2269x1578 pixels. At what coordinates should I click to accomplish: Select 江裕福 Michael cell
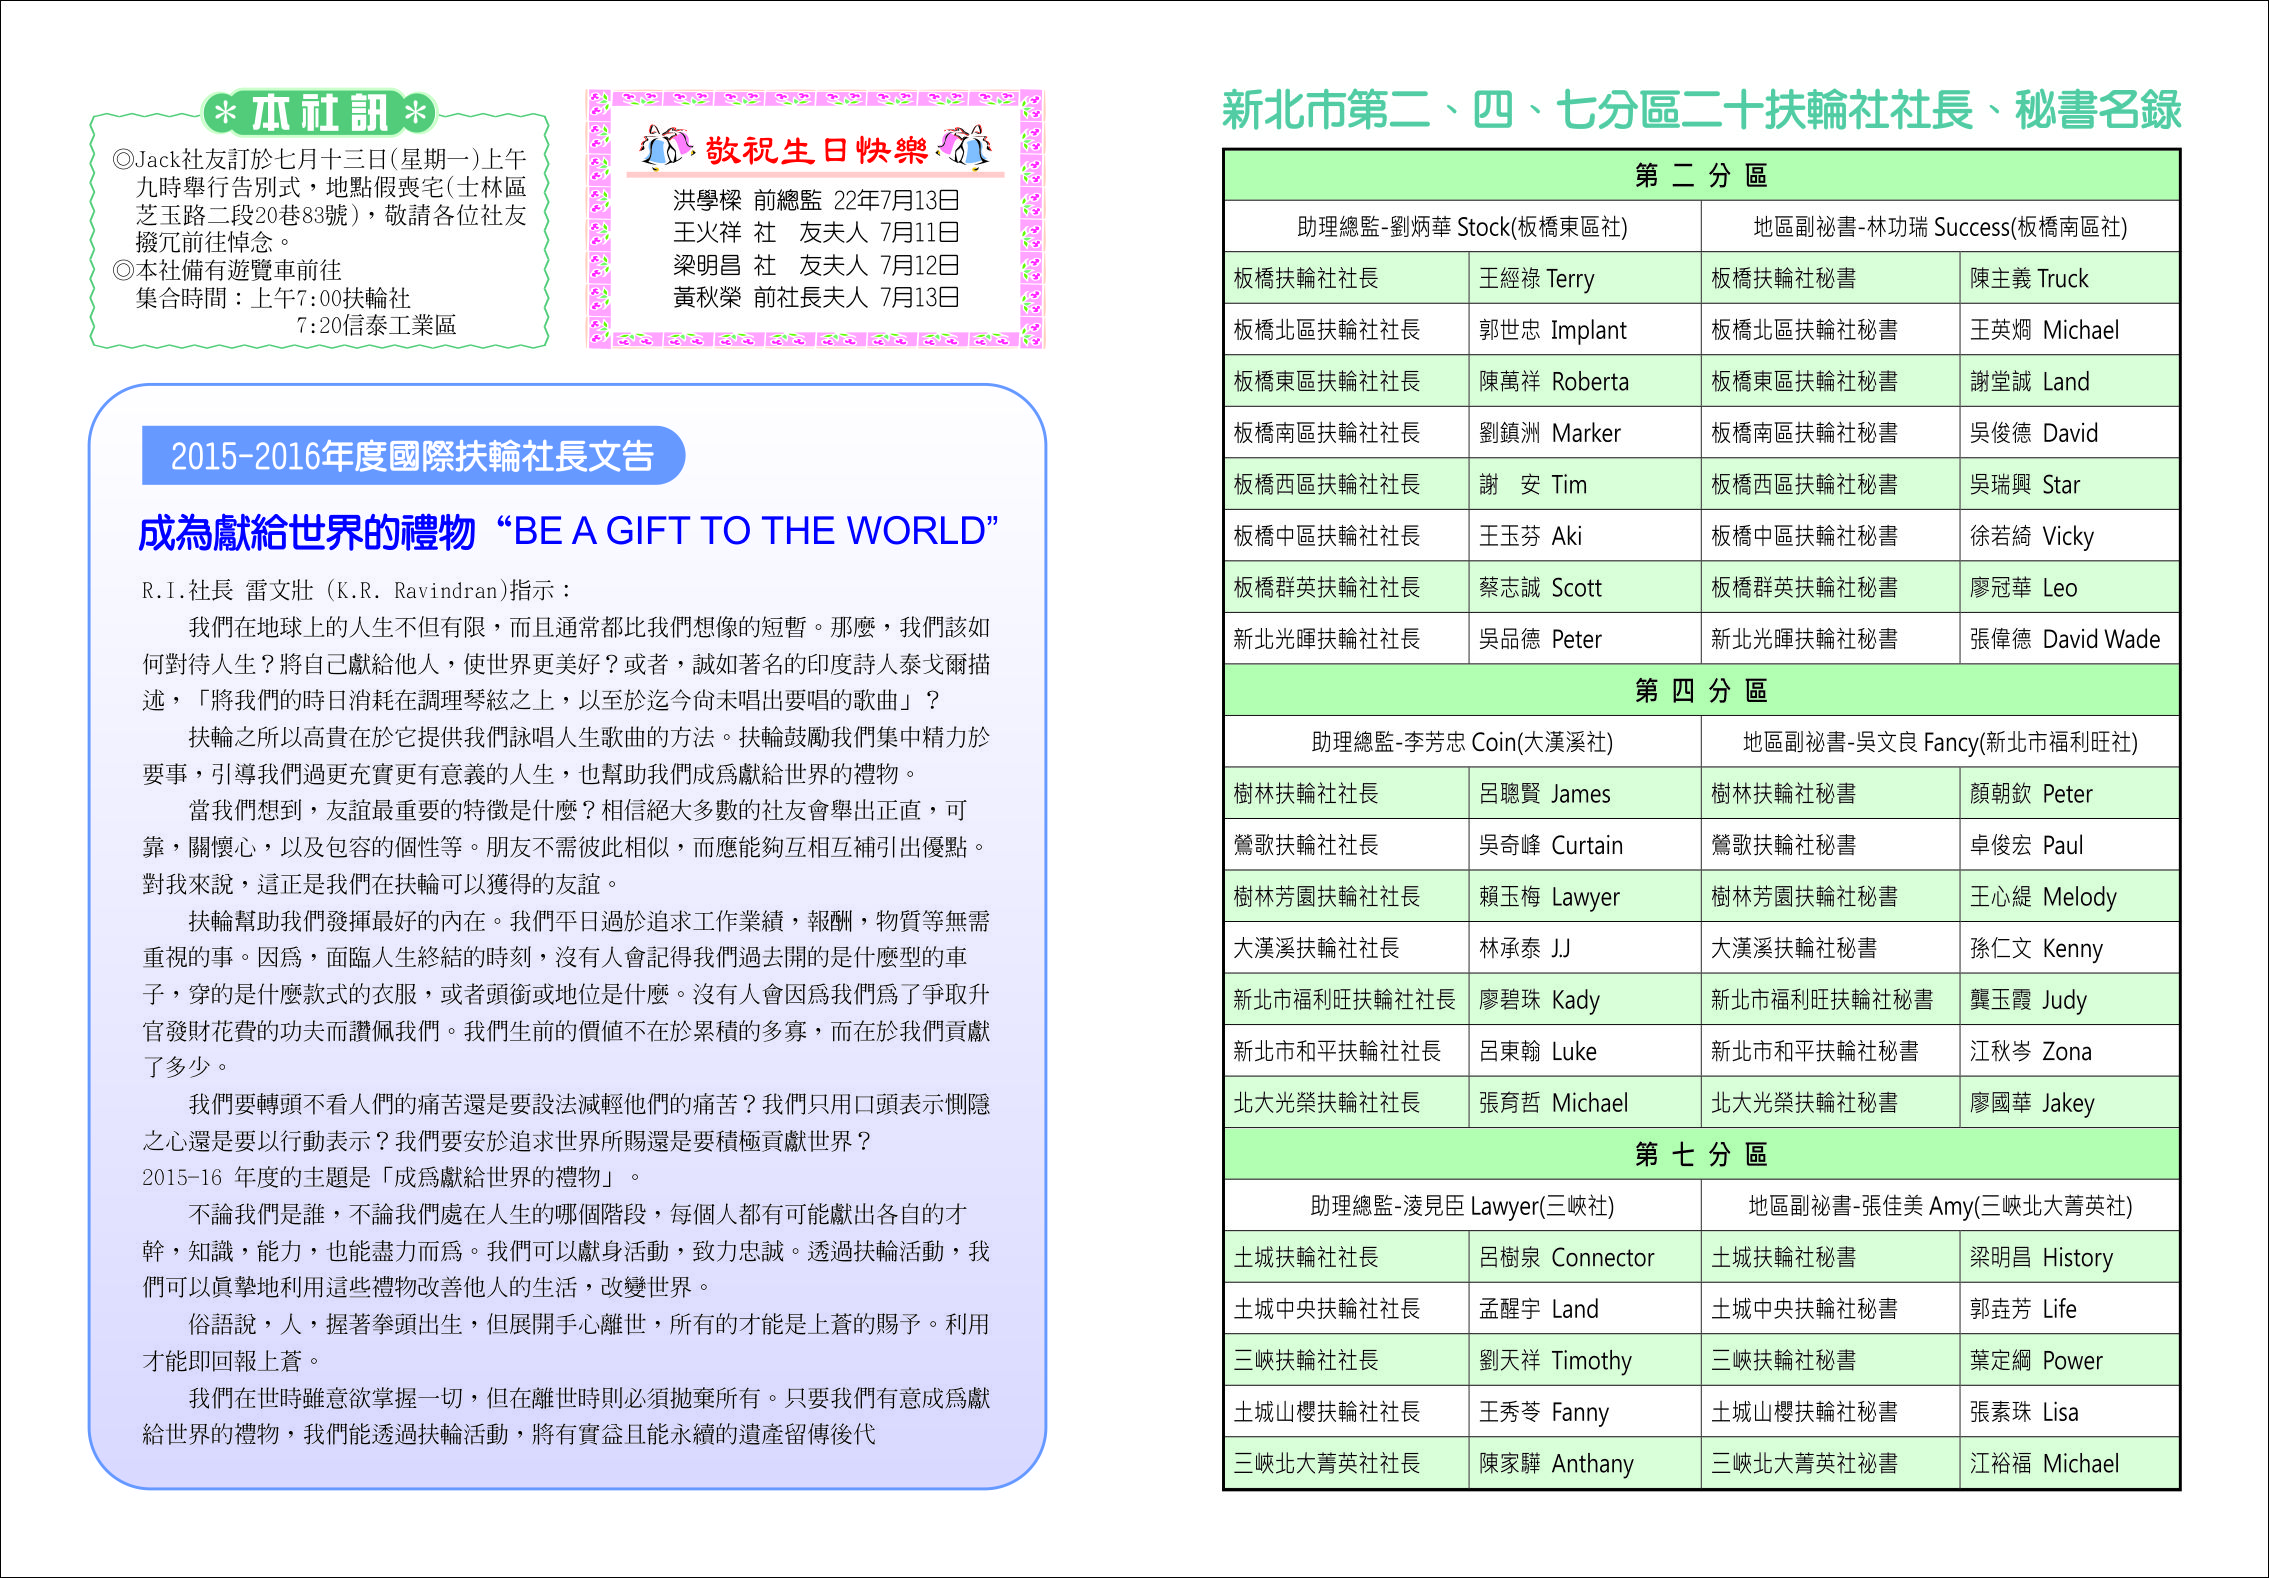click(x=2069, y=1464)
